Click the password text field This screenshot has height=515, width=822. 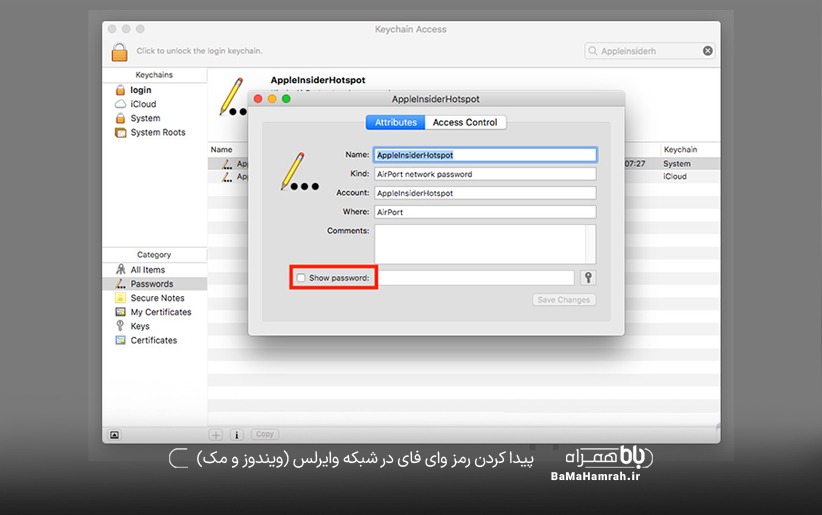[x=476, y=278]
